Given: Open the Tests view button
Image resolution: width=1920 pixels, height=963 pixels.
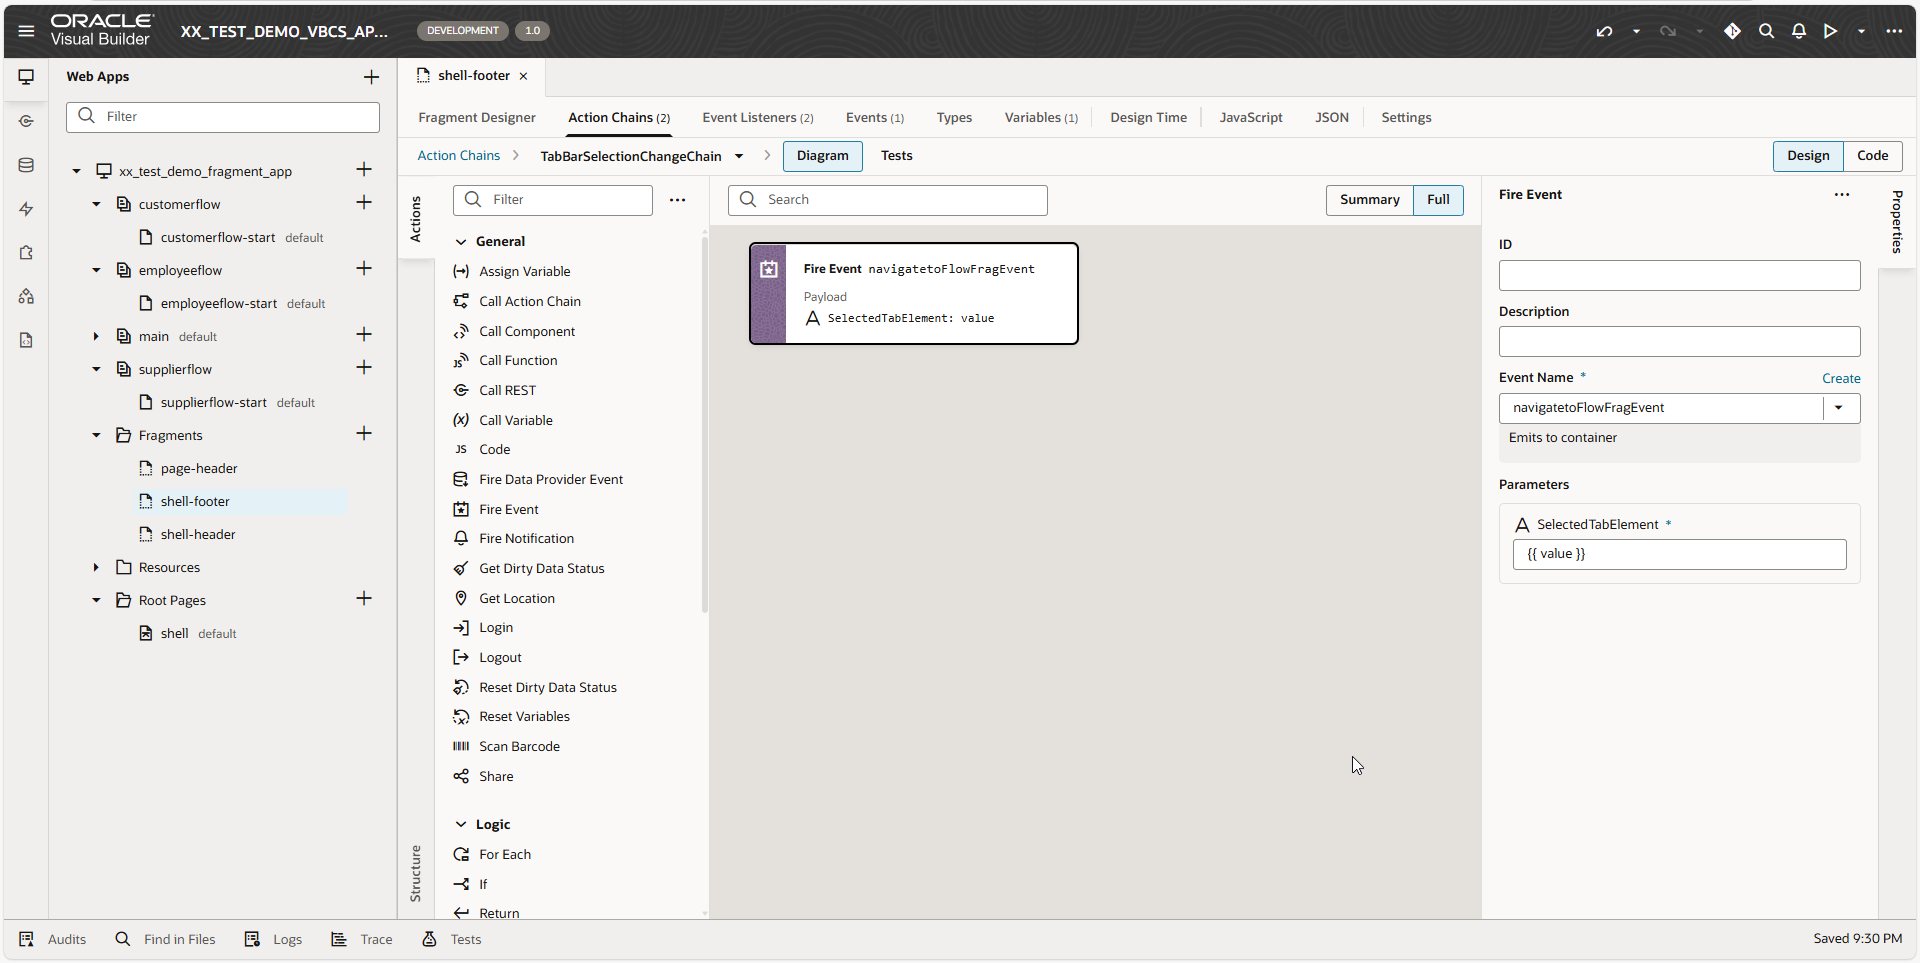Looking at the screenshot, I should tap(896, 156).
